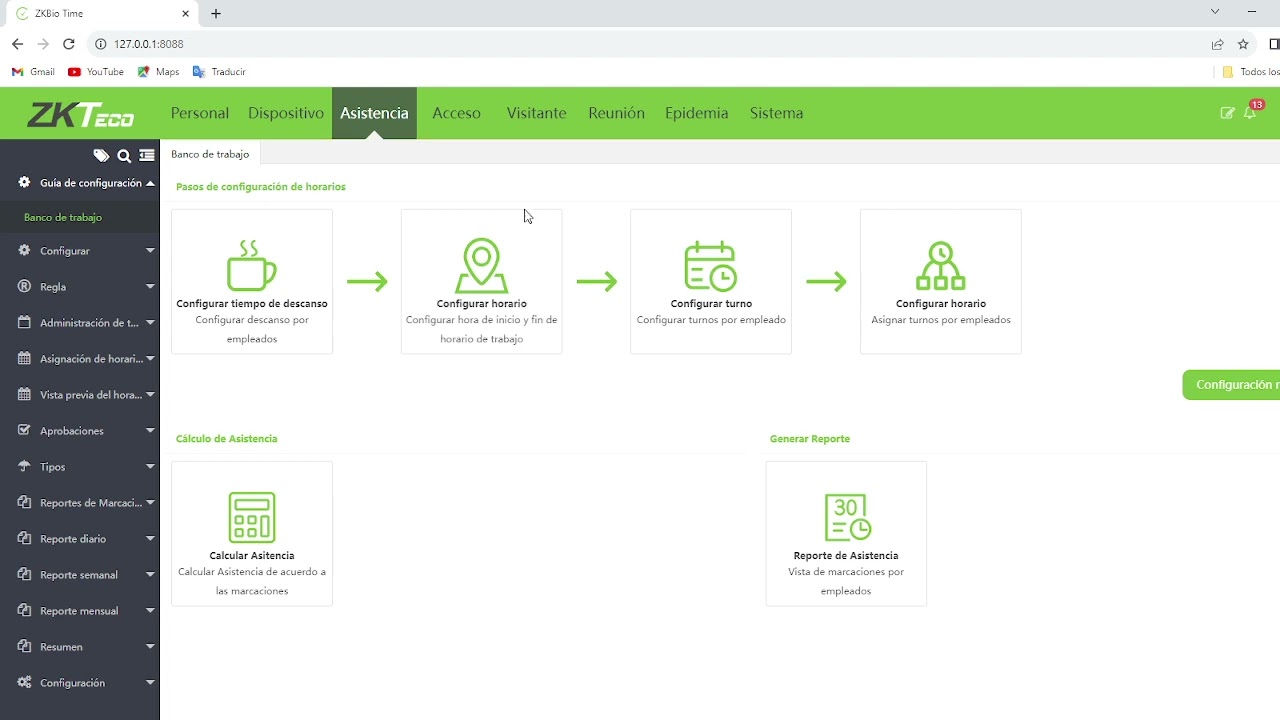This screenshot has height=720, width=1280.
Task: Collapse the Guía de configuración section
Action: (80, 183)
